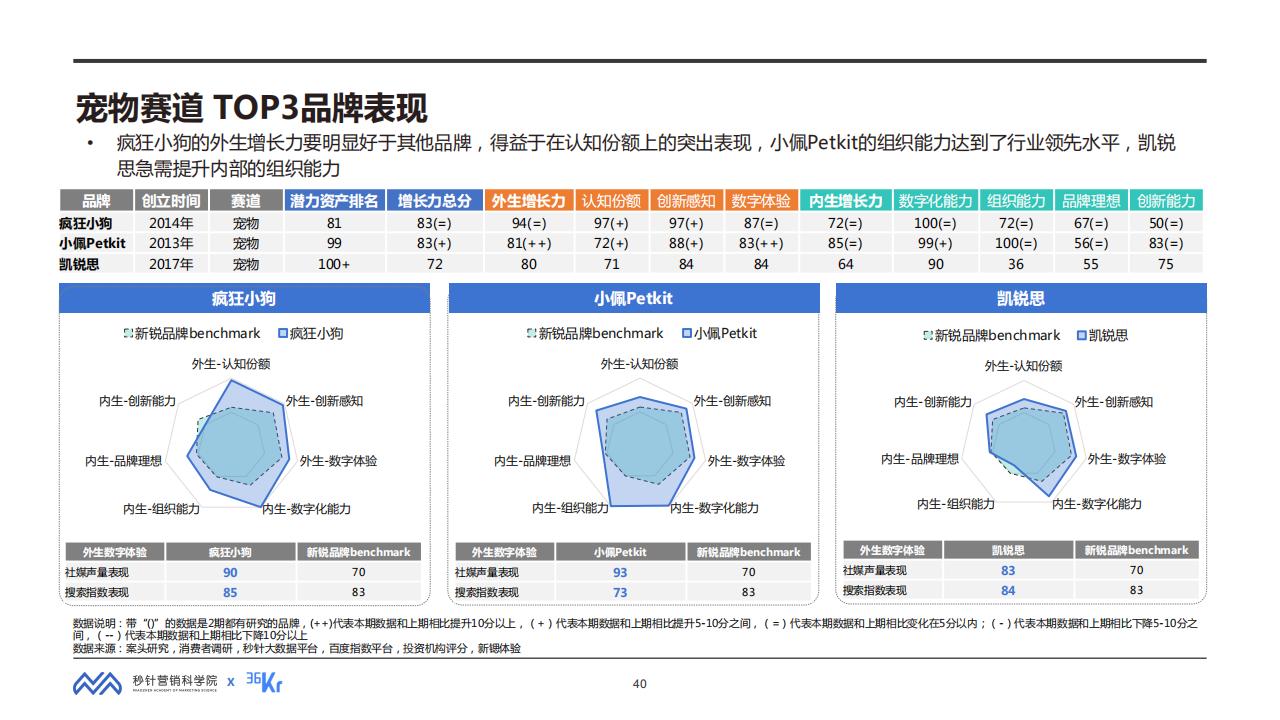Click the 外生-认知份额 axis label in 凯锐思 radar
Image resolution: width=1280 pixels, height=720 pixels.
tap(1023, 366)
